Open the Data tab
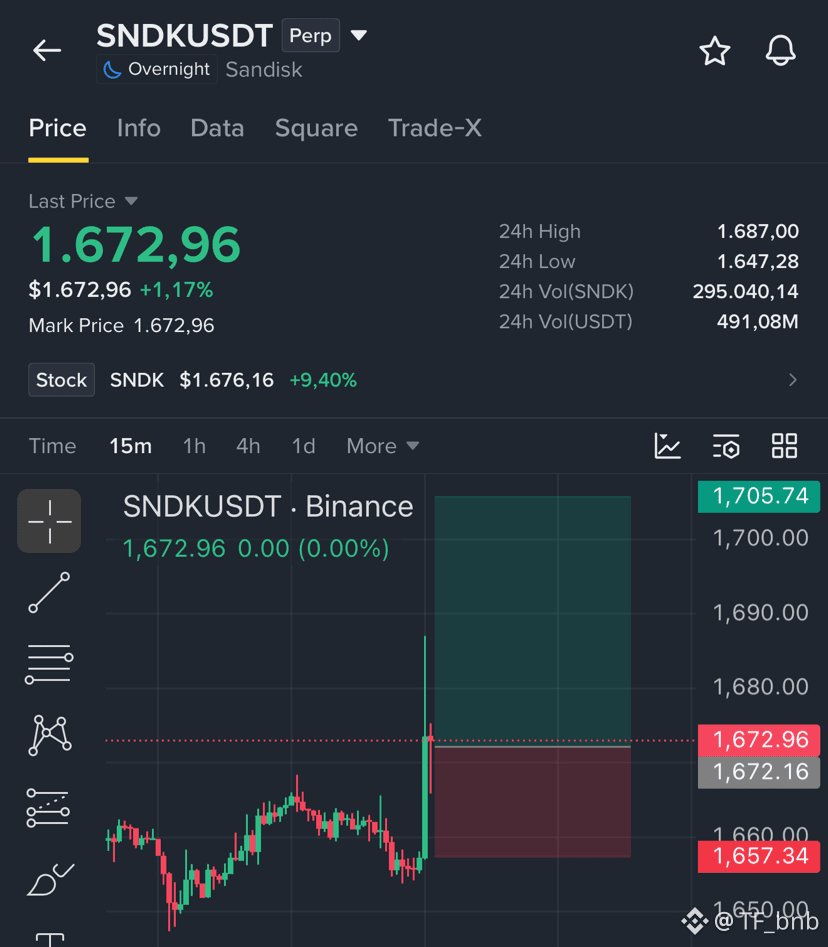 [217, 128]
